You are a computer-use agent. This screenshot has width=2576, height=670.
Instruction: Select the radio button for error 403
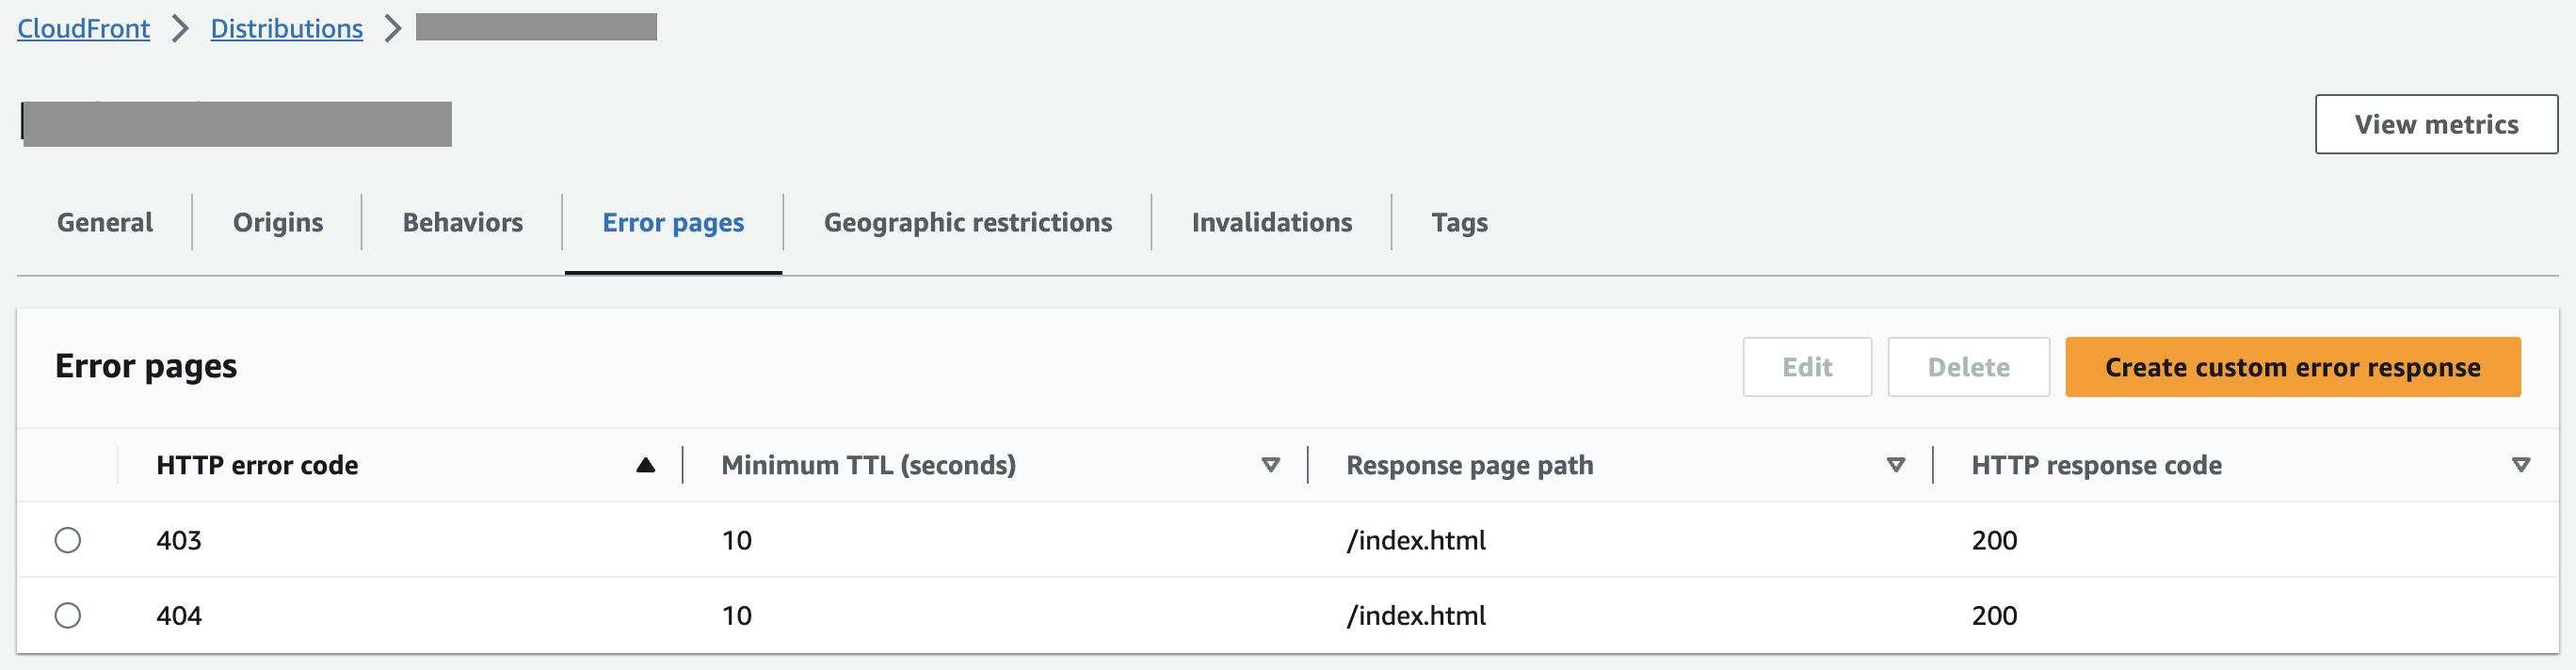point(68,540)
